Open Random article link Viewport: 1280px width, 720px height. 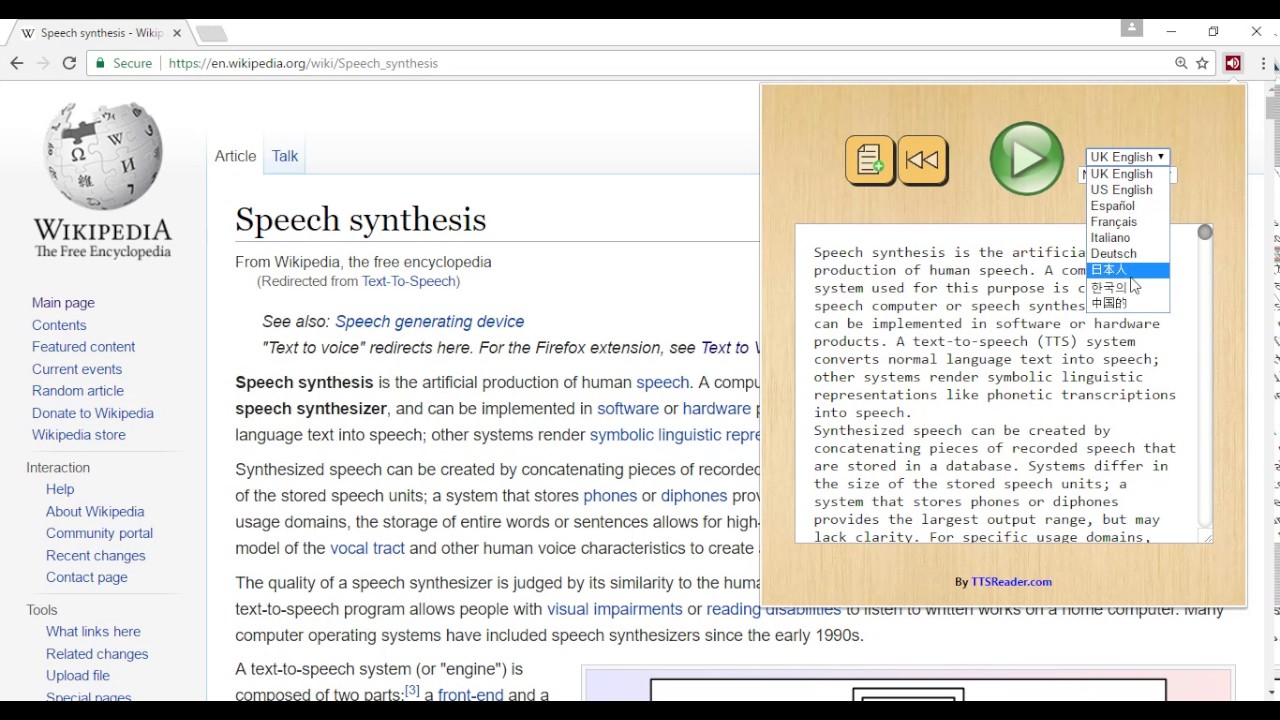(78, 391)
